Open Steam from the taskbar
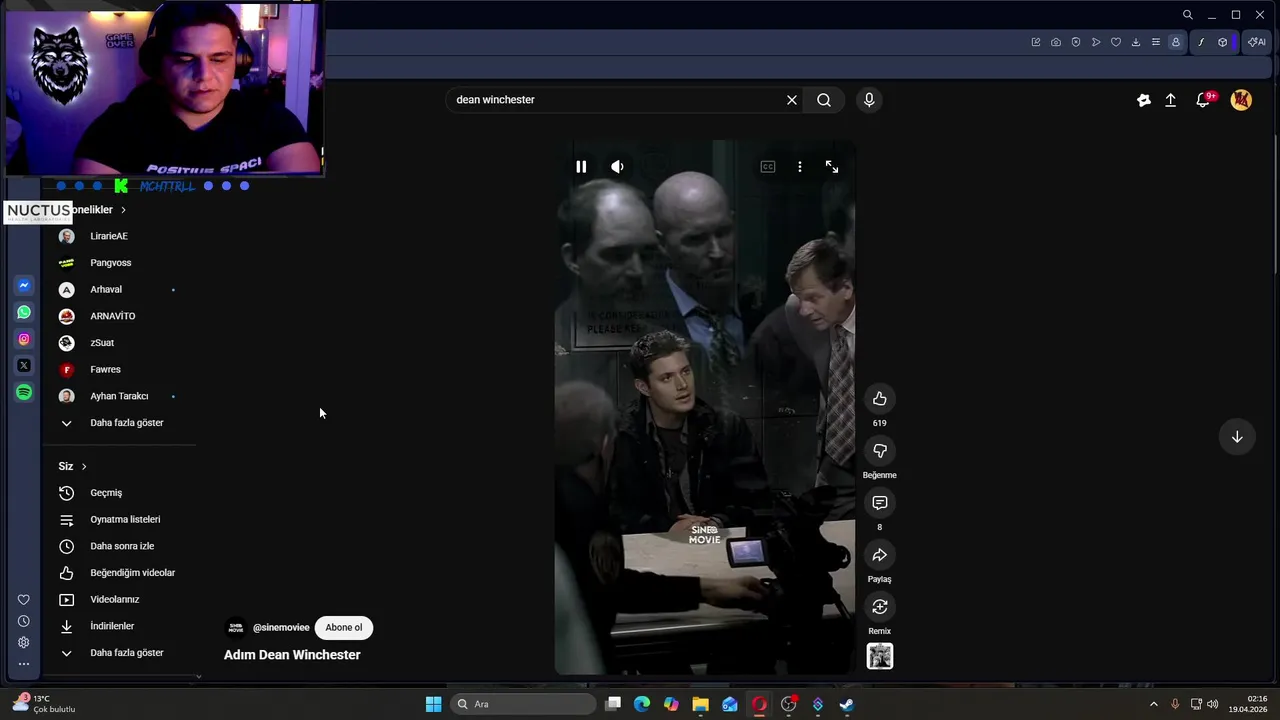Viewport: 1280px width, 720px height. pyautogui.click(x=846, y=704)
